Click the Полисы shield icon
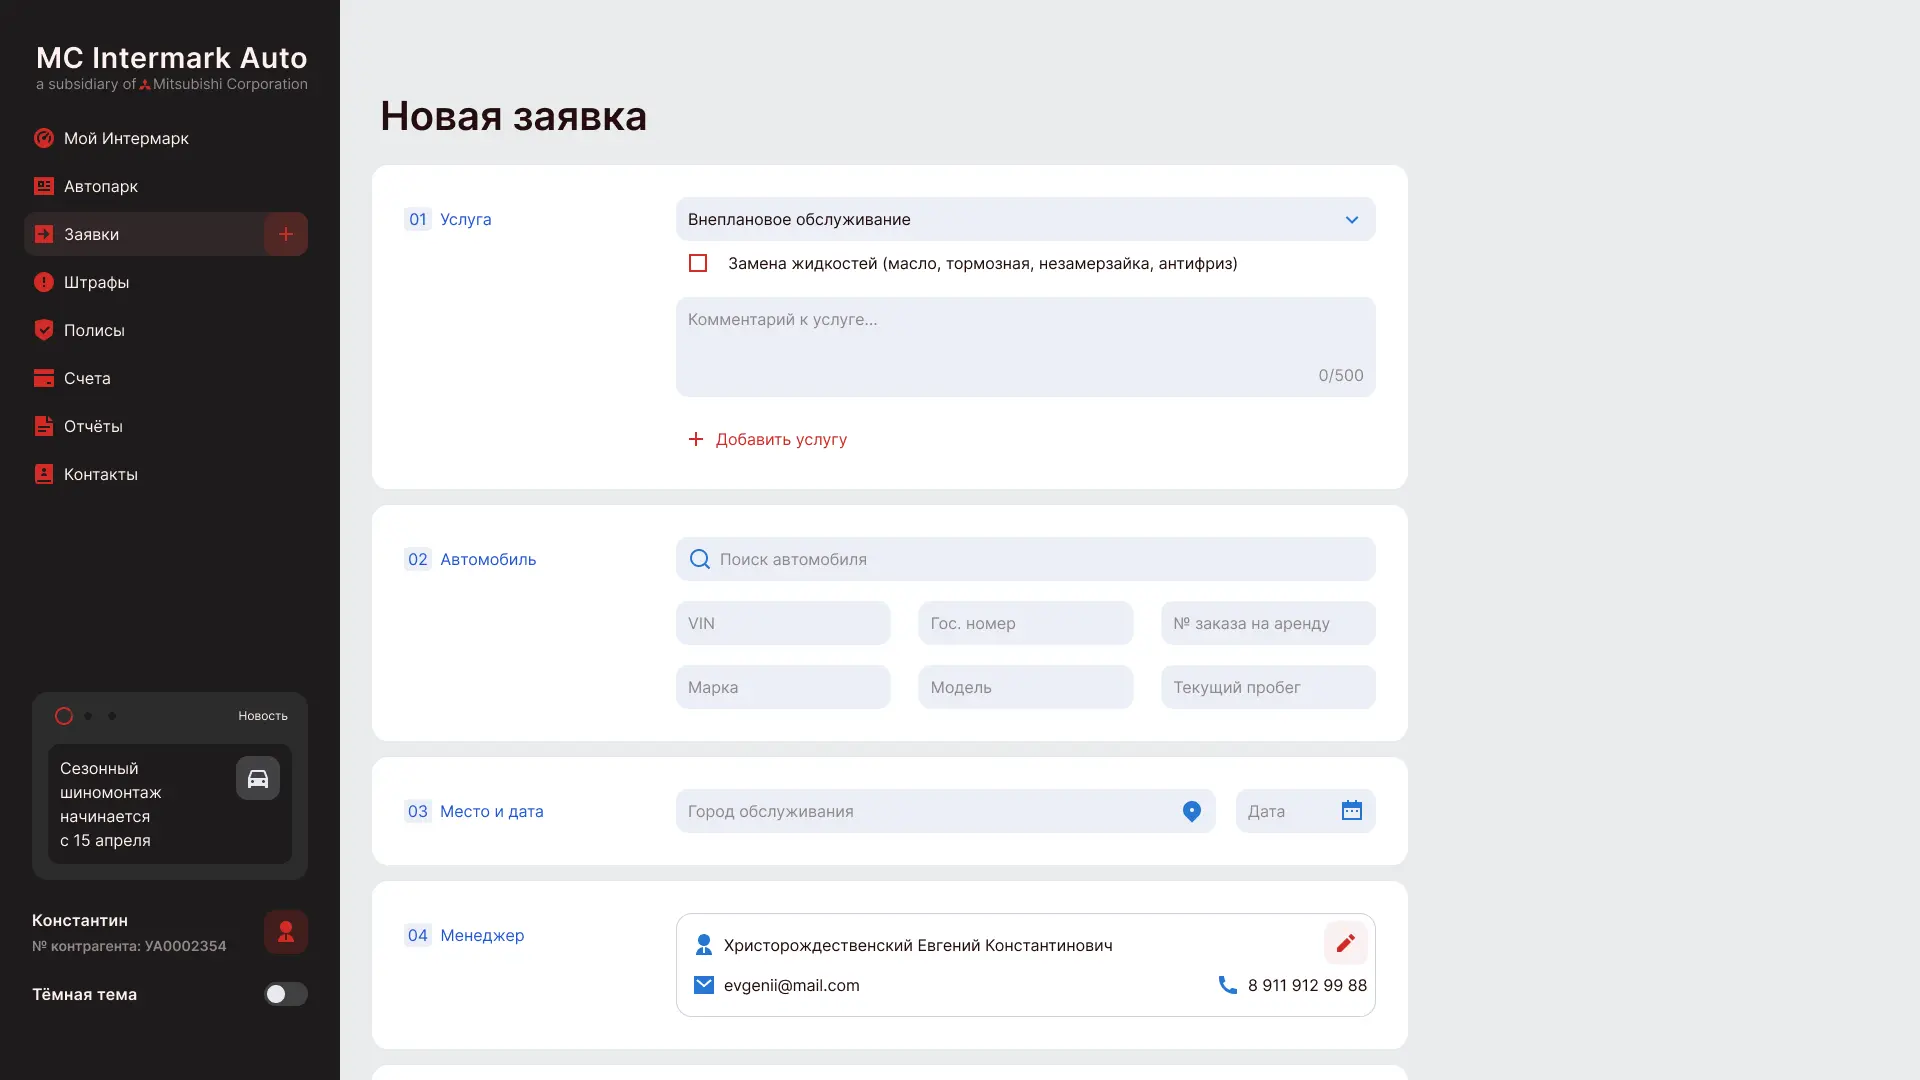Screen dimensions: 1920x1080 [x=44, y=330]
